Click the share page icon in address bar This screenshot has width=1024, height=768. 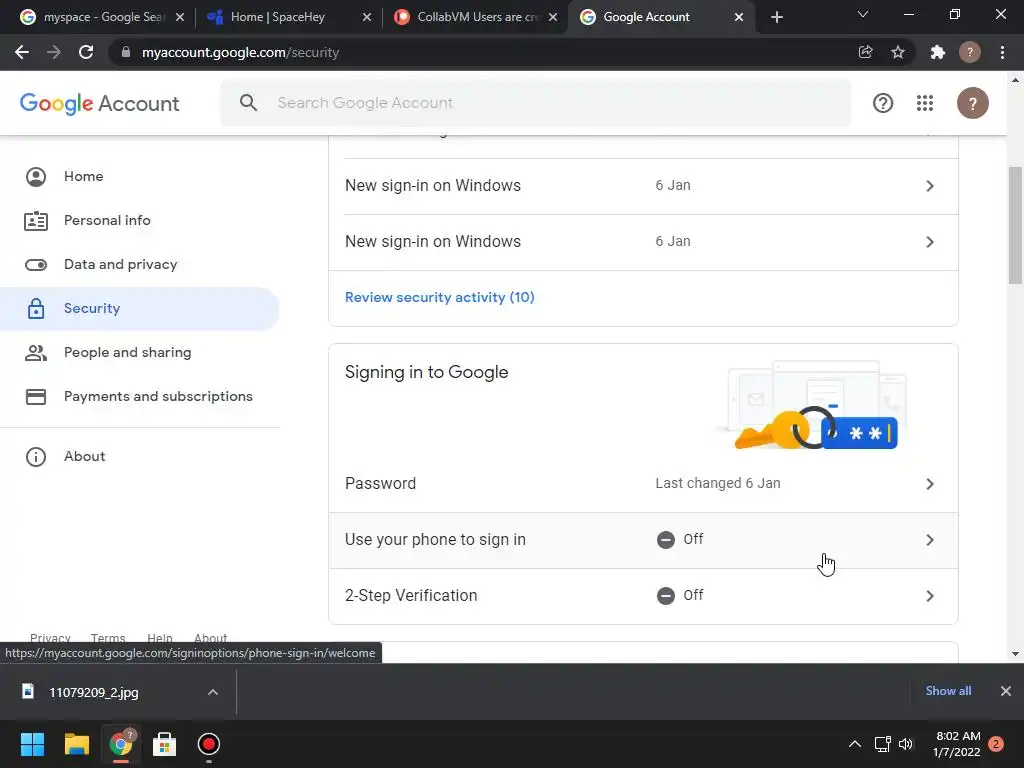pyautogui.click(x=865, y=52)
